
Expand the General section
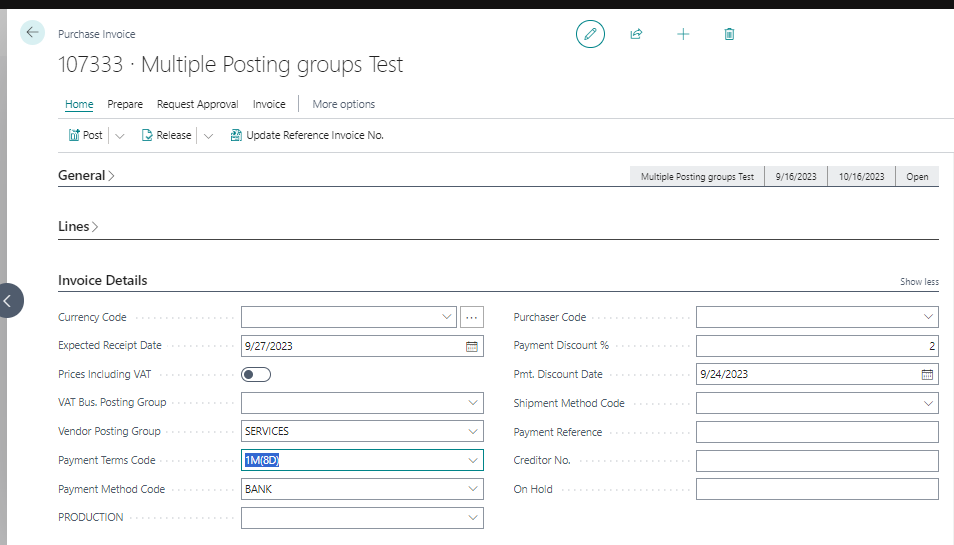[x=86, y=175]
